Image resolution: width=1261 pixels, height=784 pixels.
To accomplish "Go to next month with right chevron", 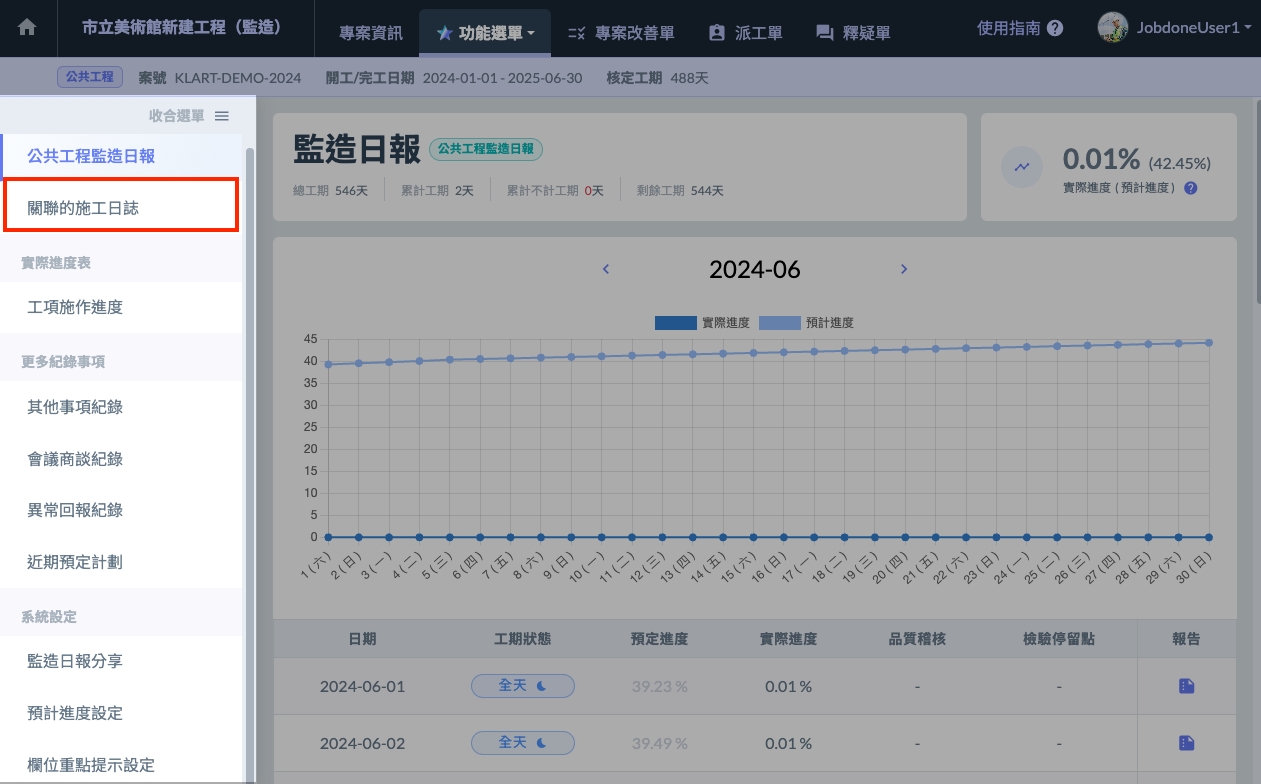I will [904, 269].
